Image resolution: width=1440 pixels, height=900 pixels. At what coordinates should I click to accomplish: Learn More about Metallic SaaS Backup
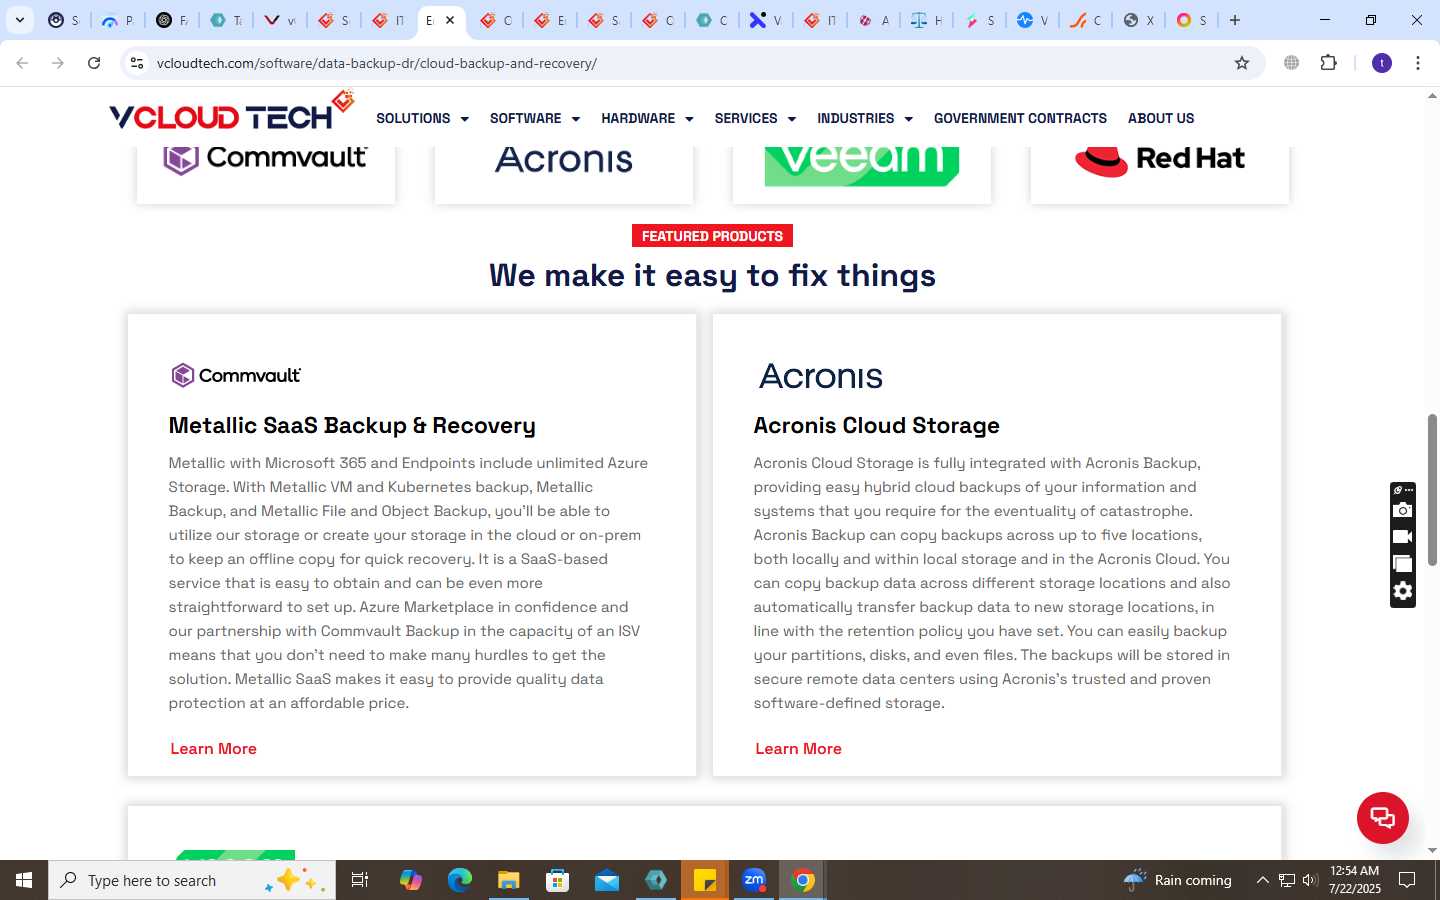pyautogui.click(x=213, y=748)
